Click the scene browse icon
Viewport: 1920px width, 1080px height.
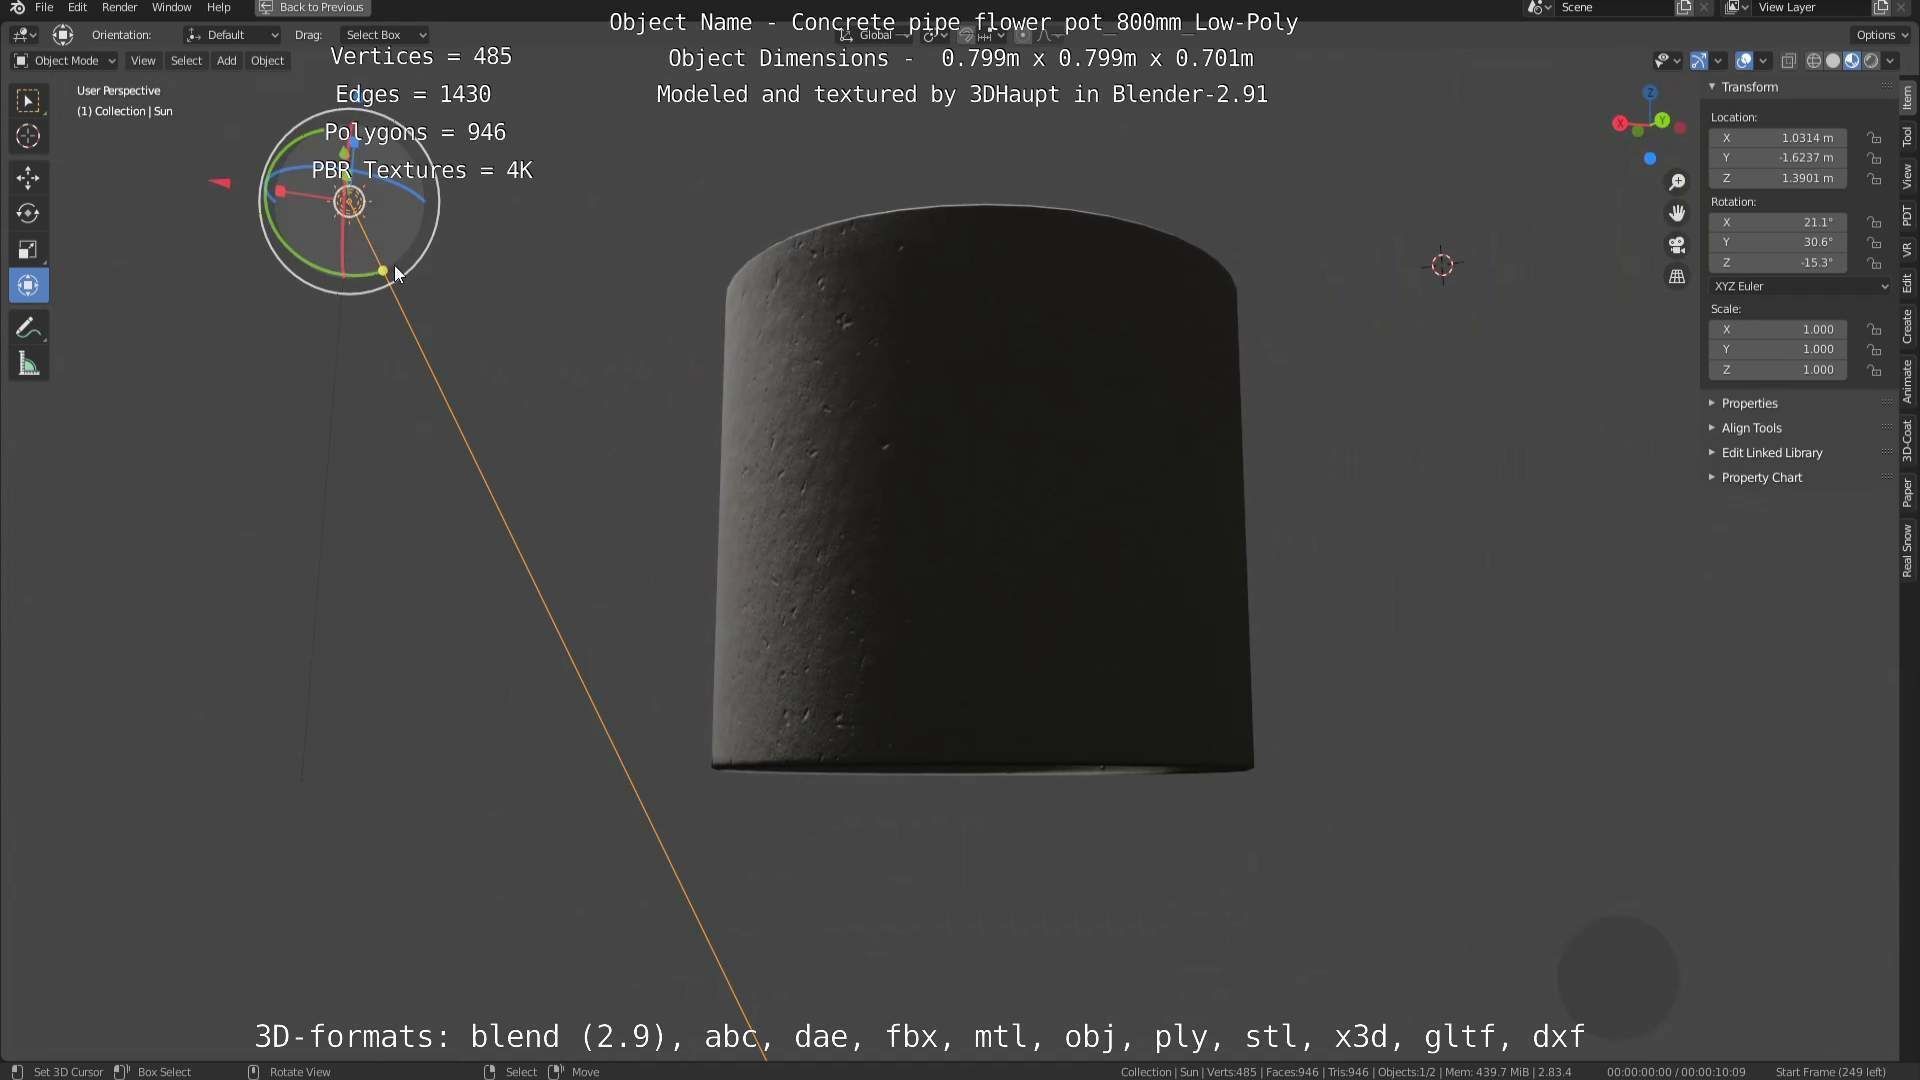click(x=1539, y=7)
